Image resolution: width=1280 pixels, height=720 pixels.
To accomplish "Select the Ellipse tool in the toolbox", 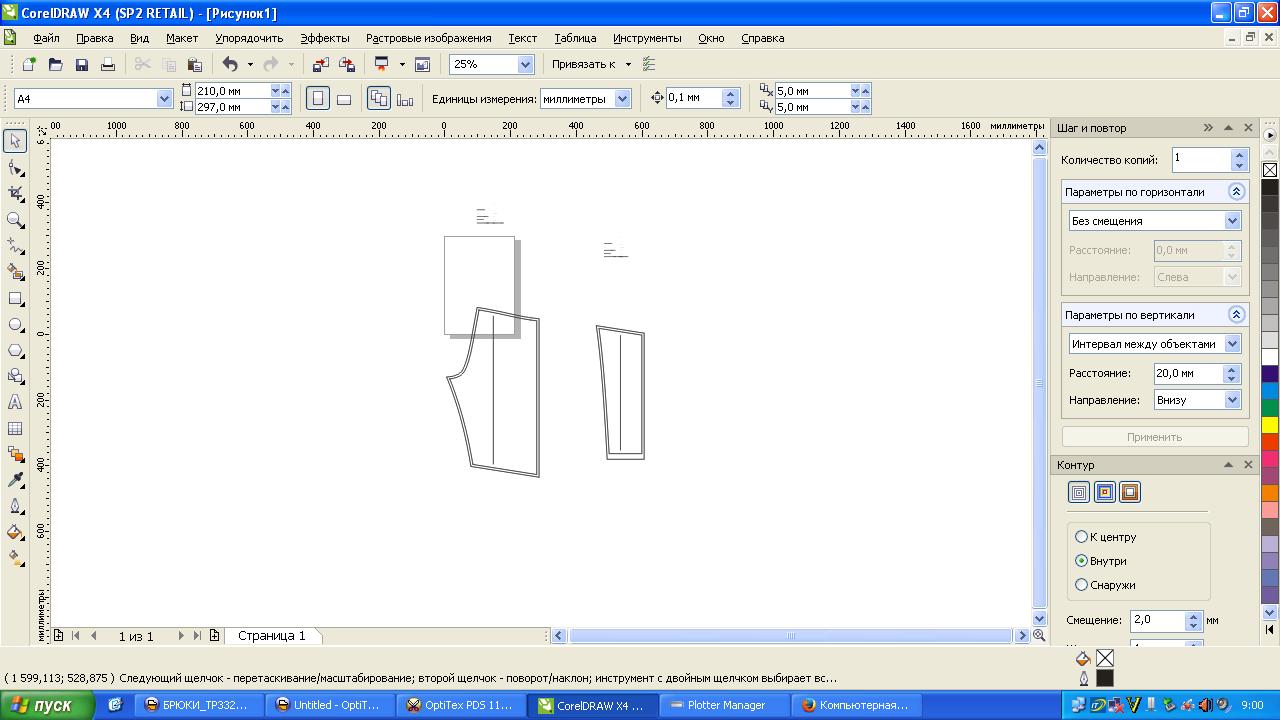I will (x=15, y=325).
